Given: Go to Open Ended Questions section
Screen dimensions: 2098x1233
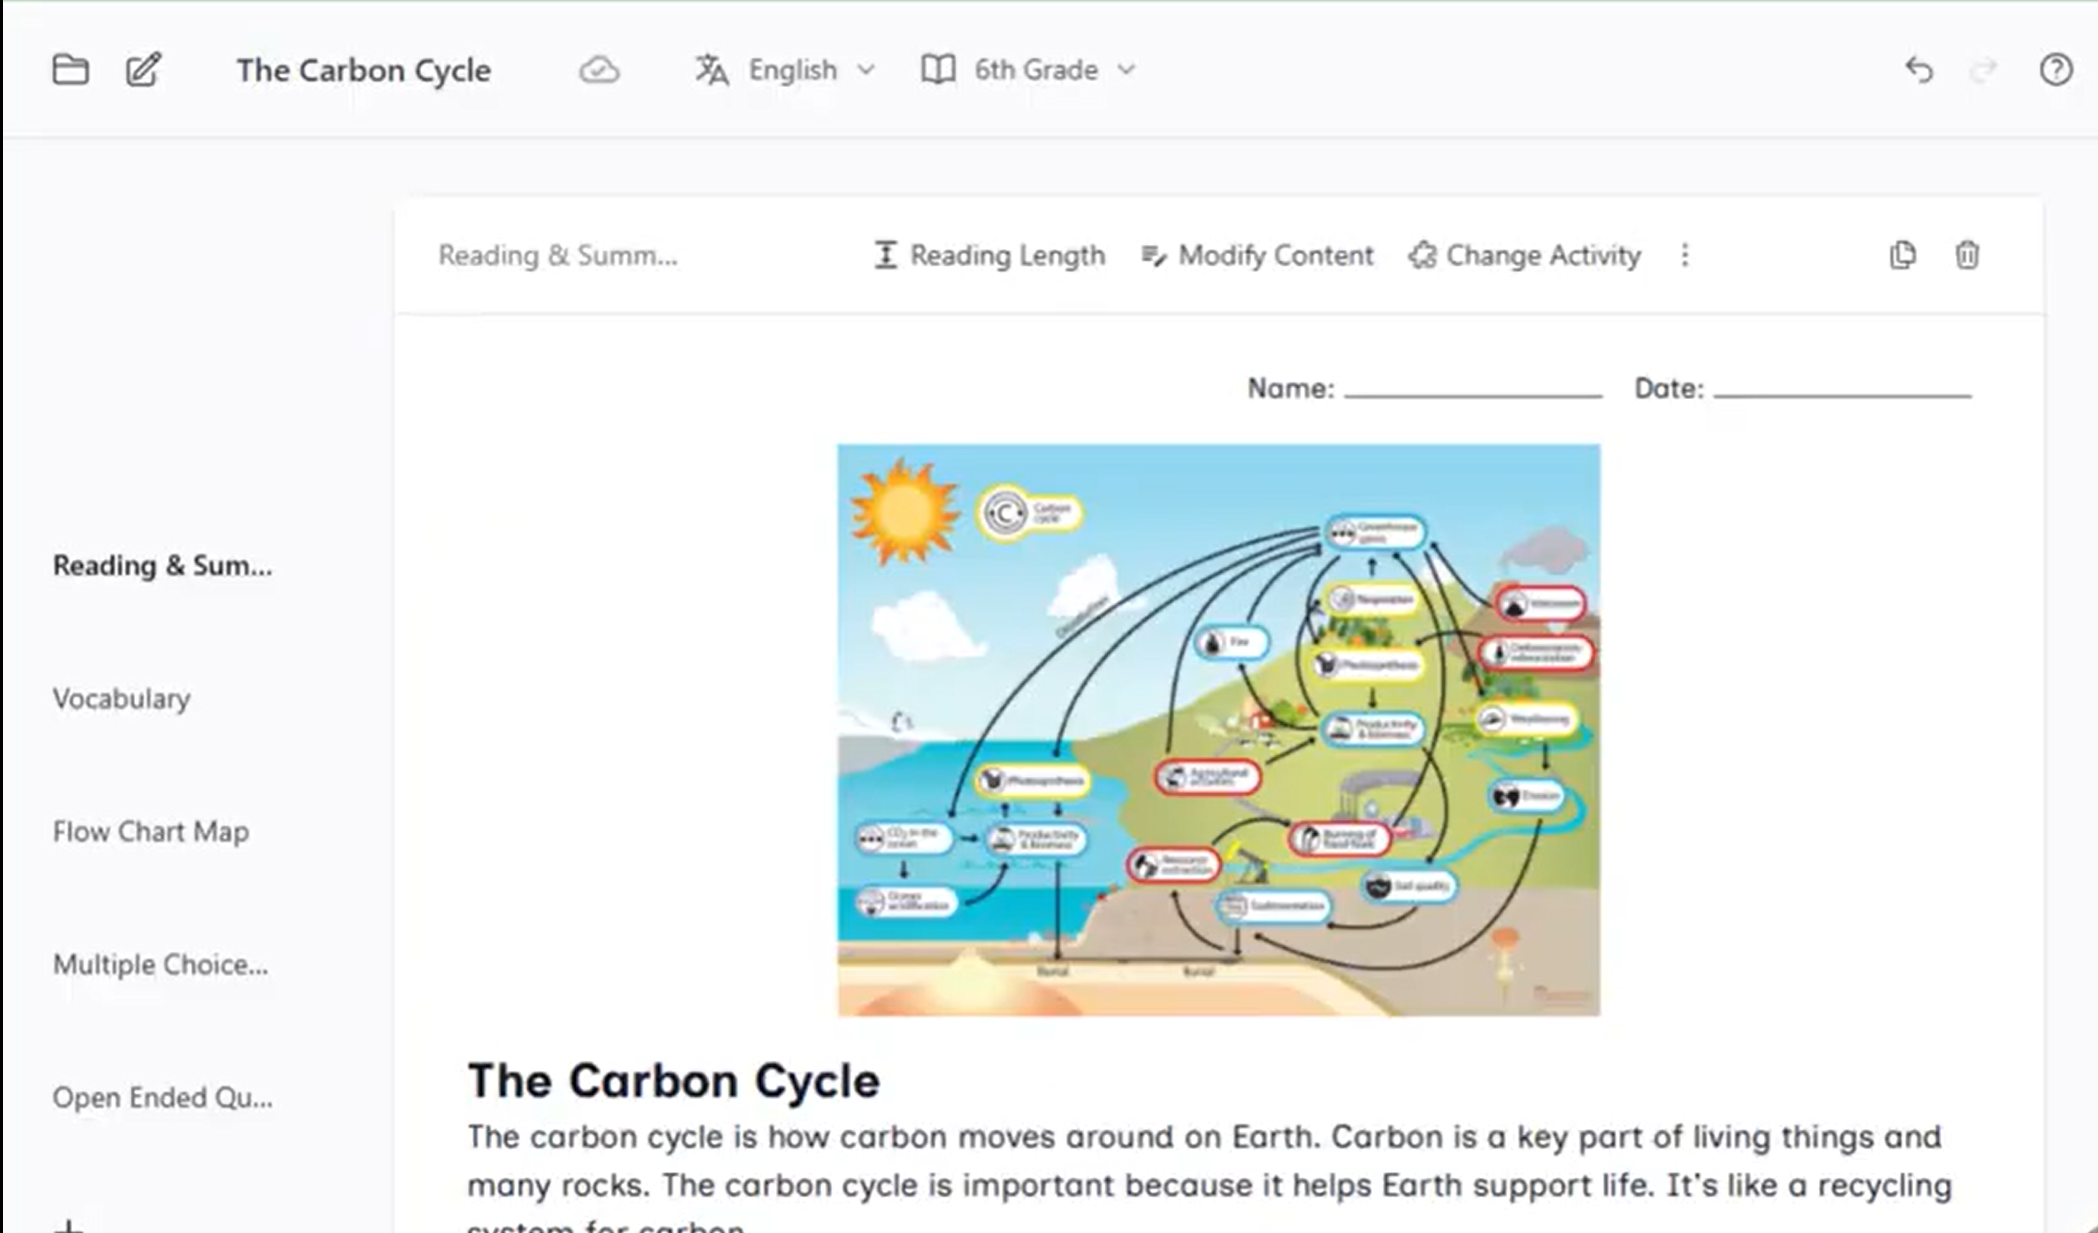Looking at the screenshot, I should pyautogui.click(x=163, y=1098).
